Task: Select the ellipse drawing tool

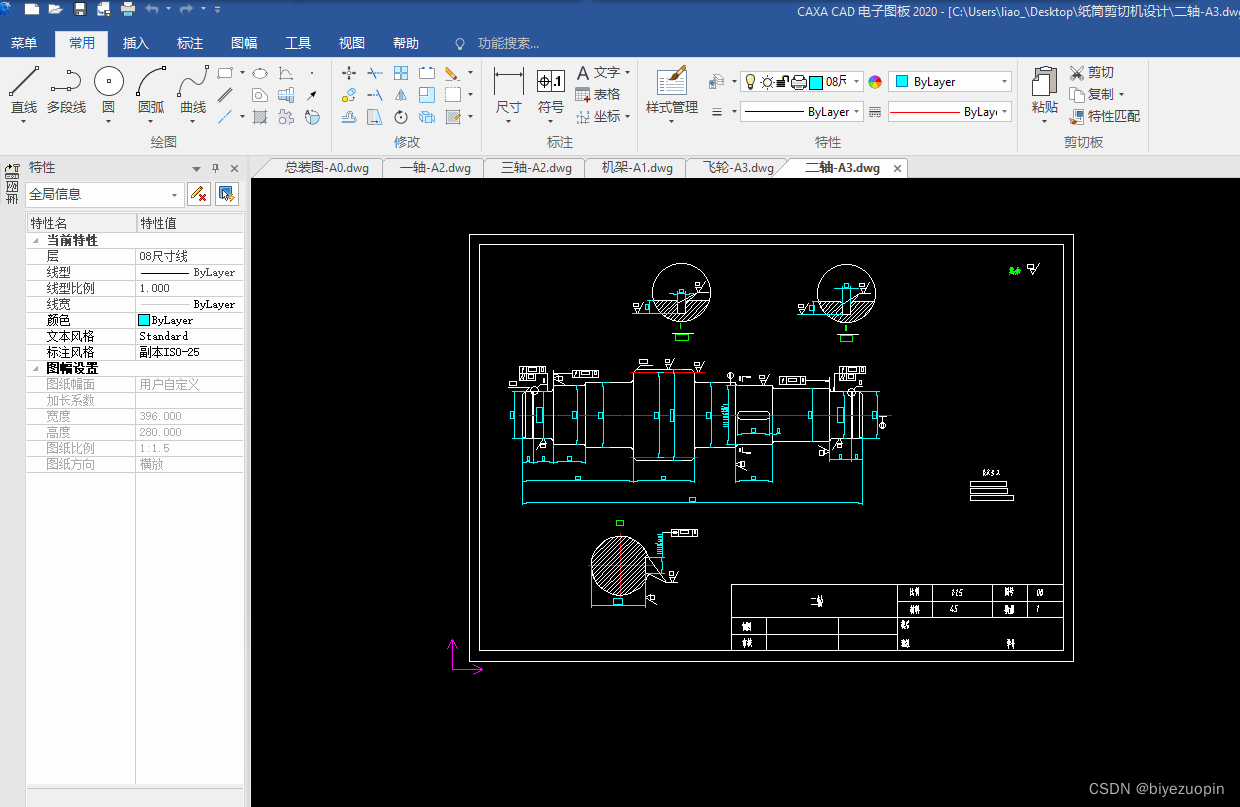Action: [x=259, y=73]
